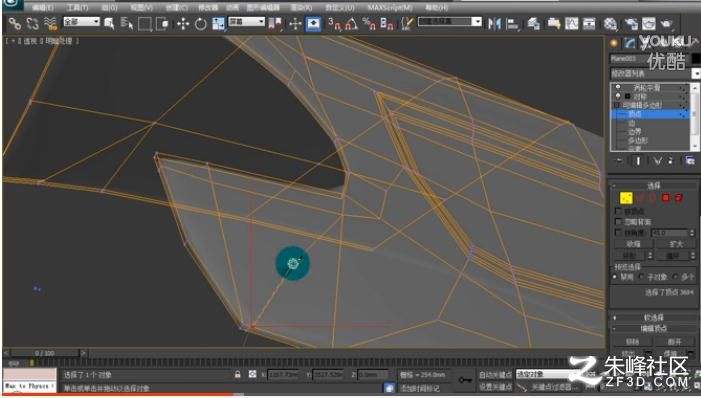Screen dimensions: 701x398
Task: Activate the Select and Rotate tool
Action: [x=201, y=24]
